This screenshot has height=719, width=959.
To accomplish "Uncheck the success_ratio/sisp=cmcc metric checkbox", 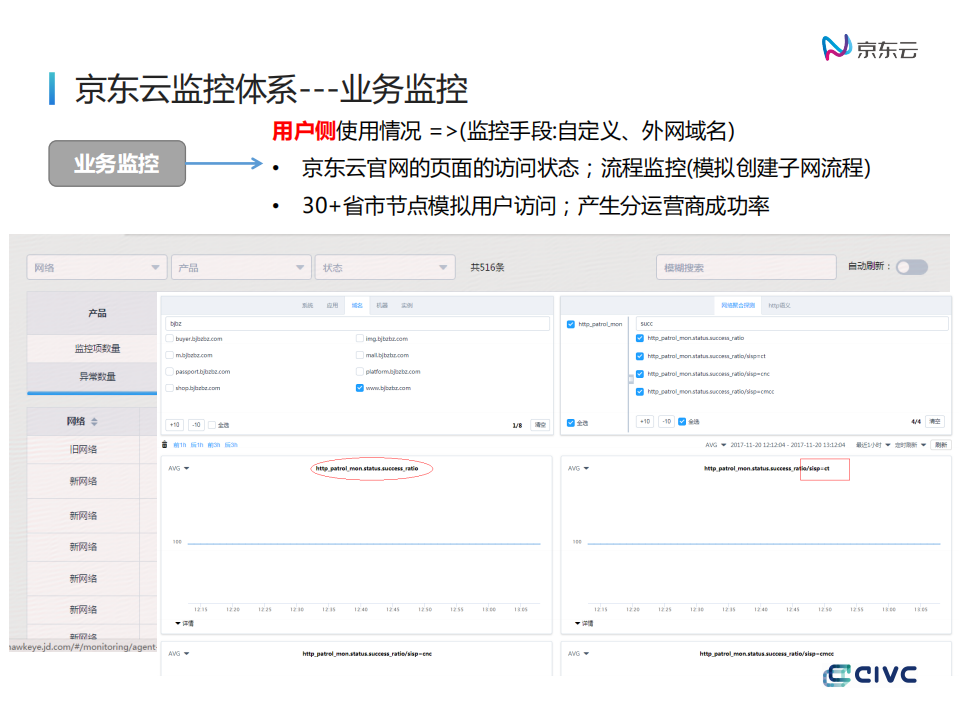I will tap(639, 391).
